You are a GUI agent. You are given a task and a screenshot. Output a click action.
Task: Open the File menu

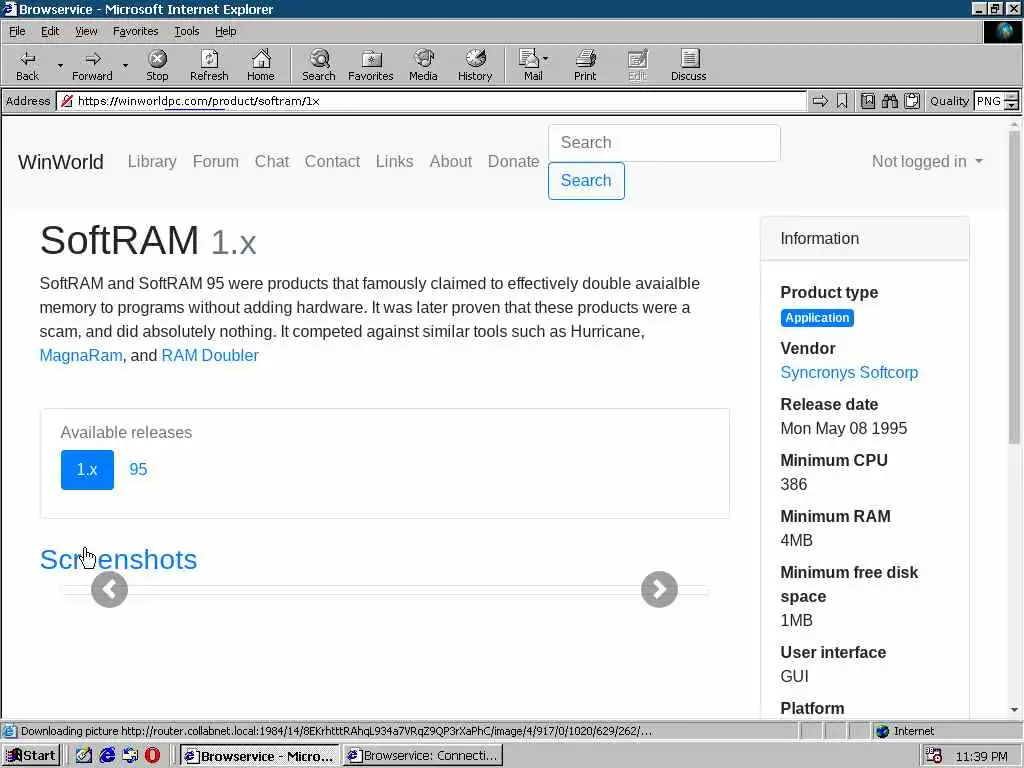click(17, 31)
